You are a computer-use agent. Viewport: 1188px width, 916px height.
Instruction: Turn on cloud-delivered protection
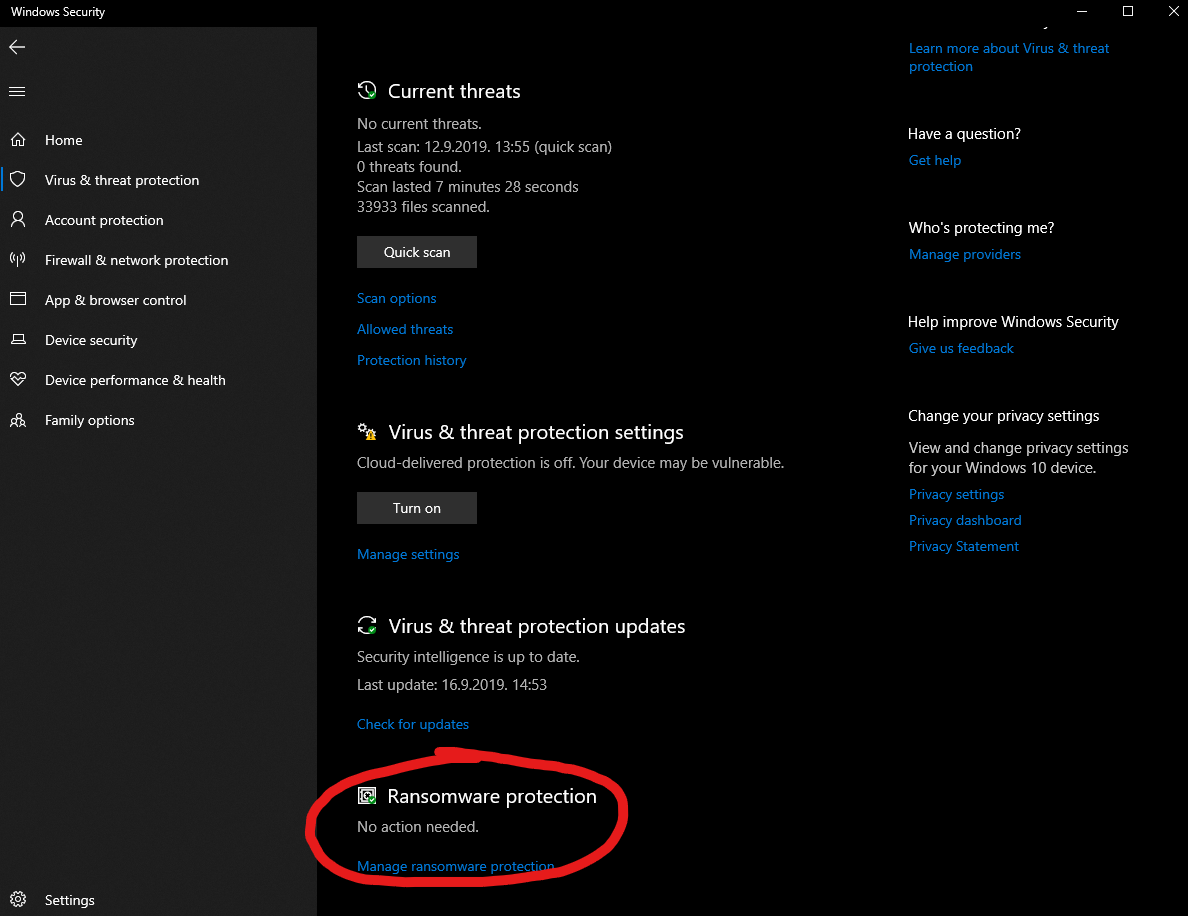tap(416, 507)
